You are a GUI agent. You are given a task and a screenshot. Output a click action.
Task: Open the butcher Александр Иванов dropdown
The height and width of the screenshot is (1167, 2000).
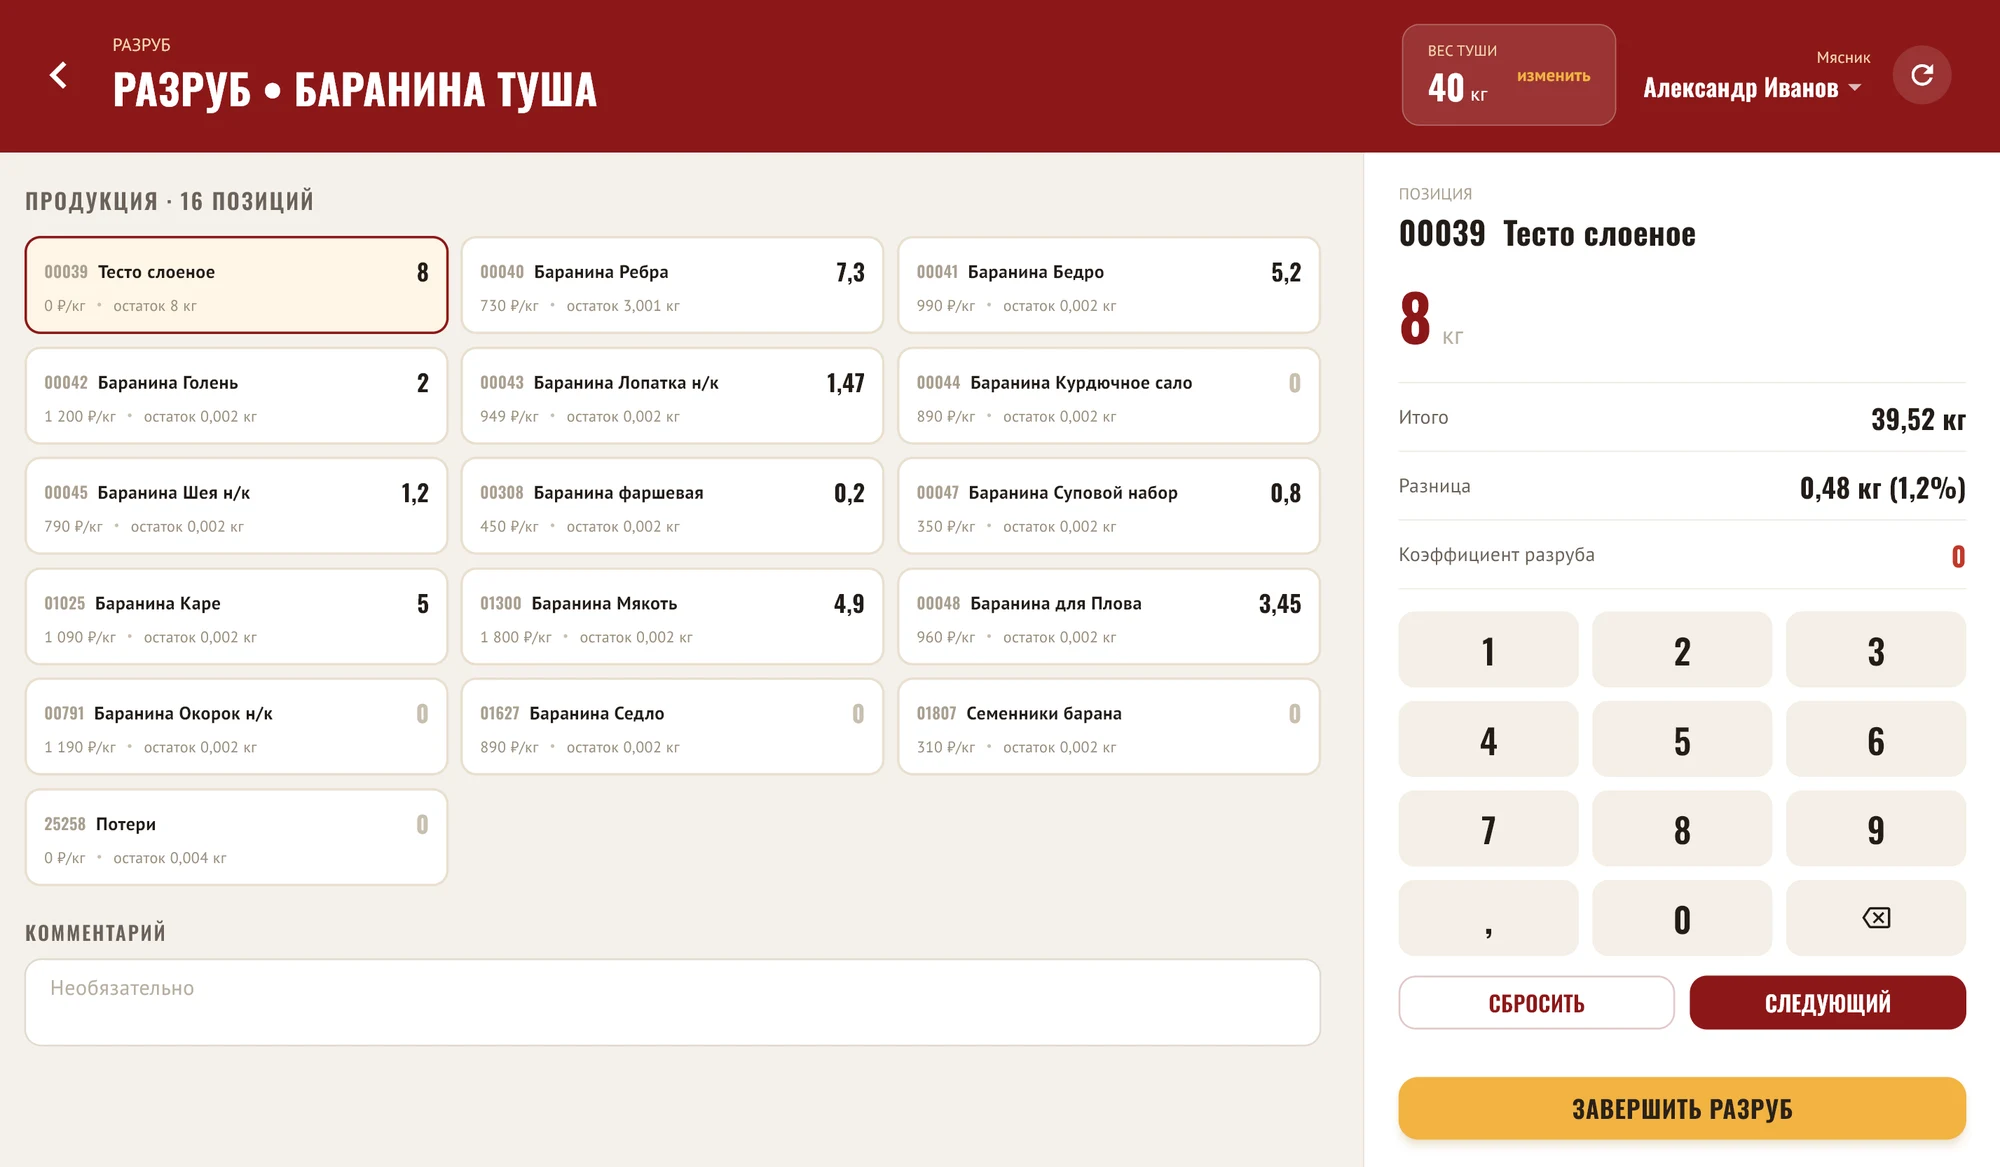[x=1752, y=88]
